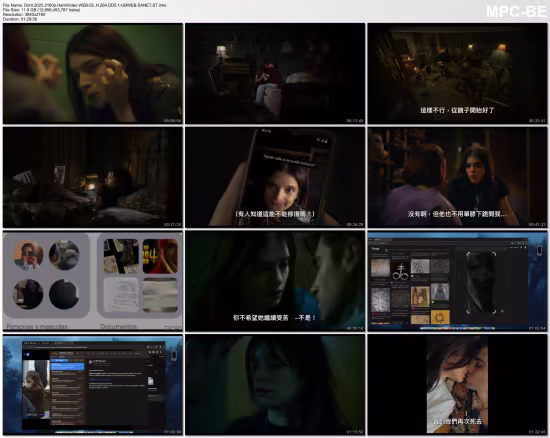Screen dimensions: 550x438
Task: Select the vertical kissing couple thumbnail
Action: [x=457, y=385]
